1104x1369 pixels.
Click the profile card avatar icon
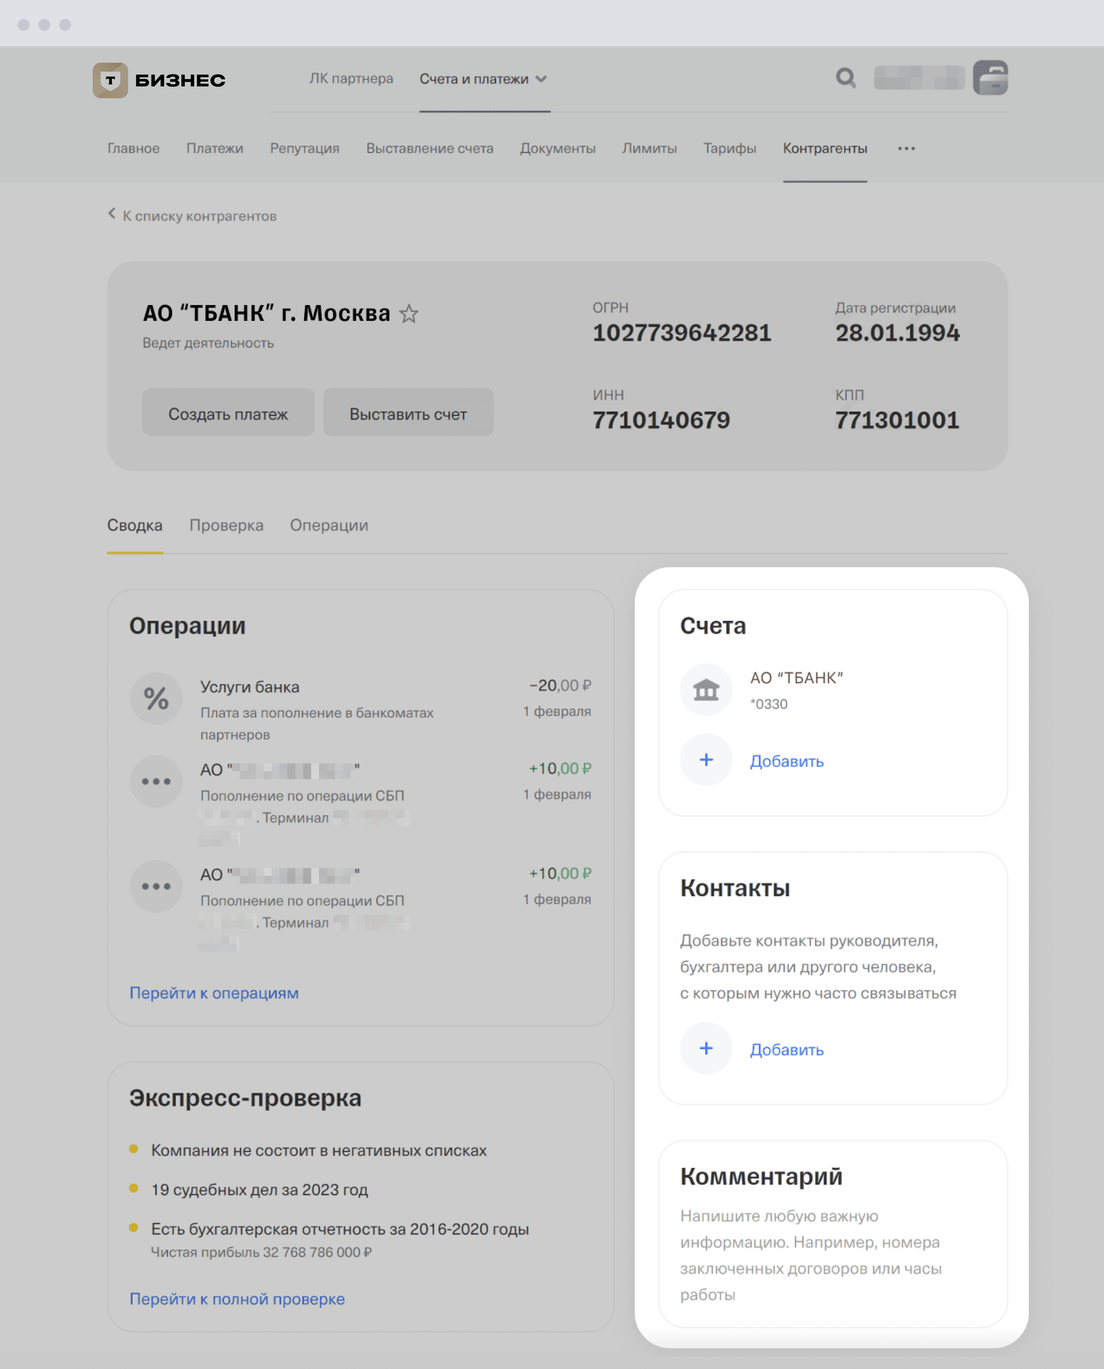990,78
